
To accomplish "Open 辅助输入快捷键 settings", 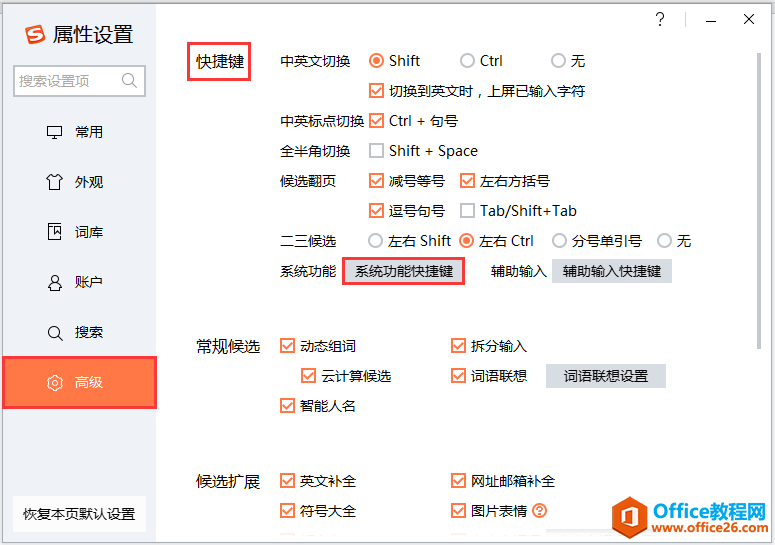I will 612,271.
